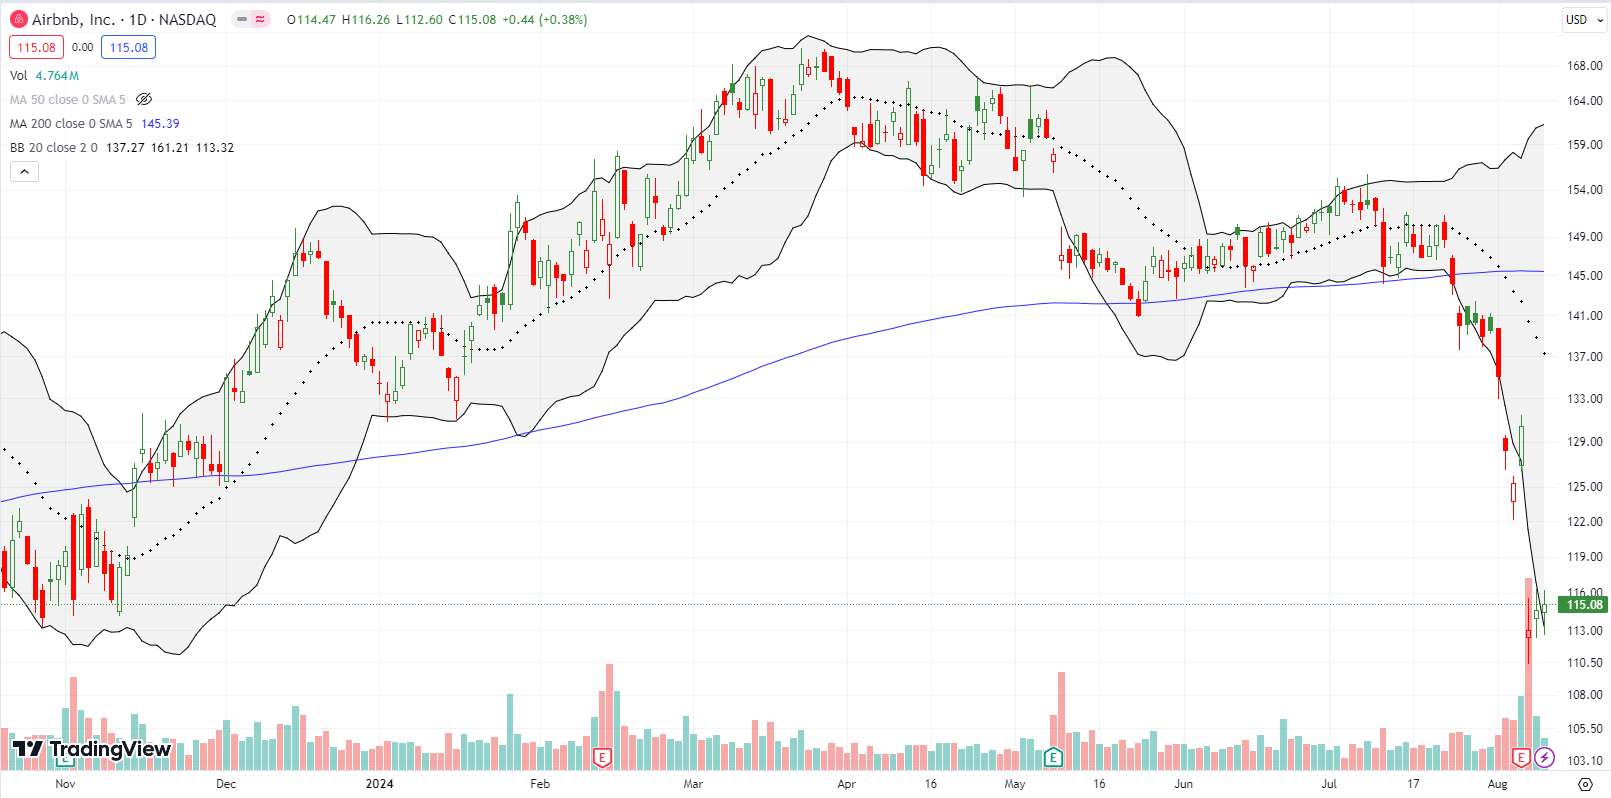Open the USD currency dropdown
Image resolution: width=1611 pixels, height=798 pixels.
tap(1583, 19)
